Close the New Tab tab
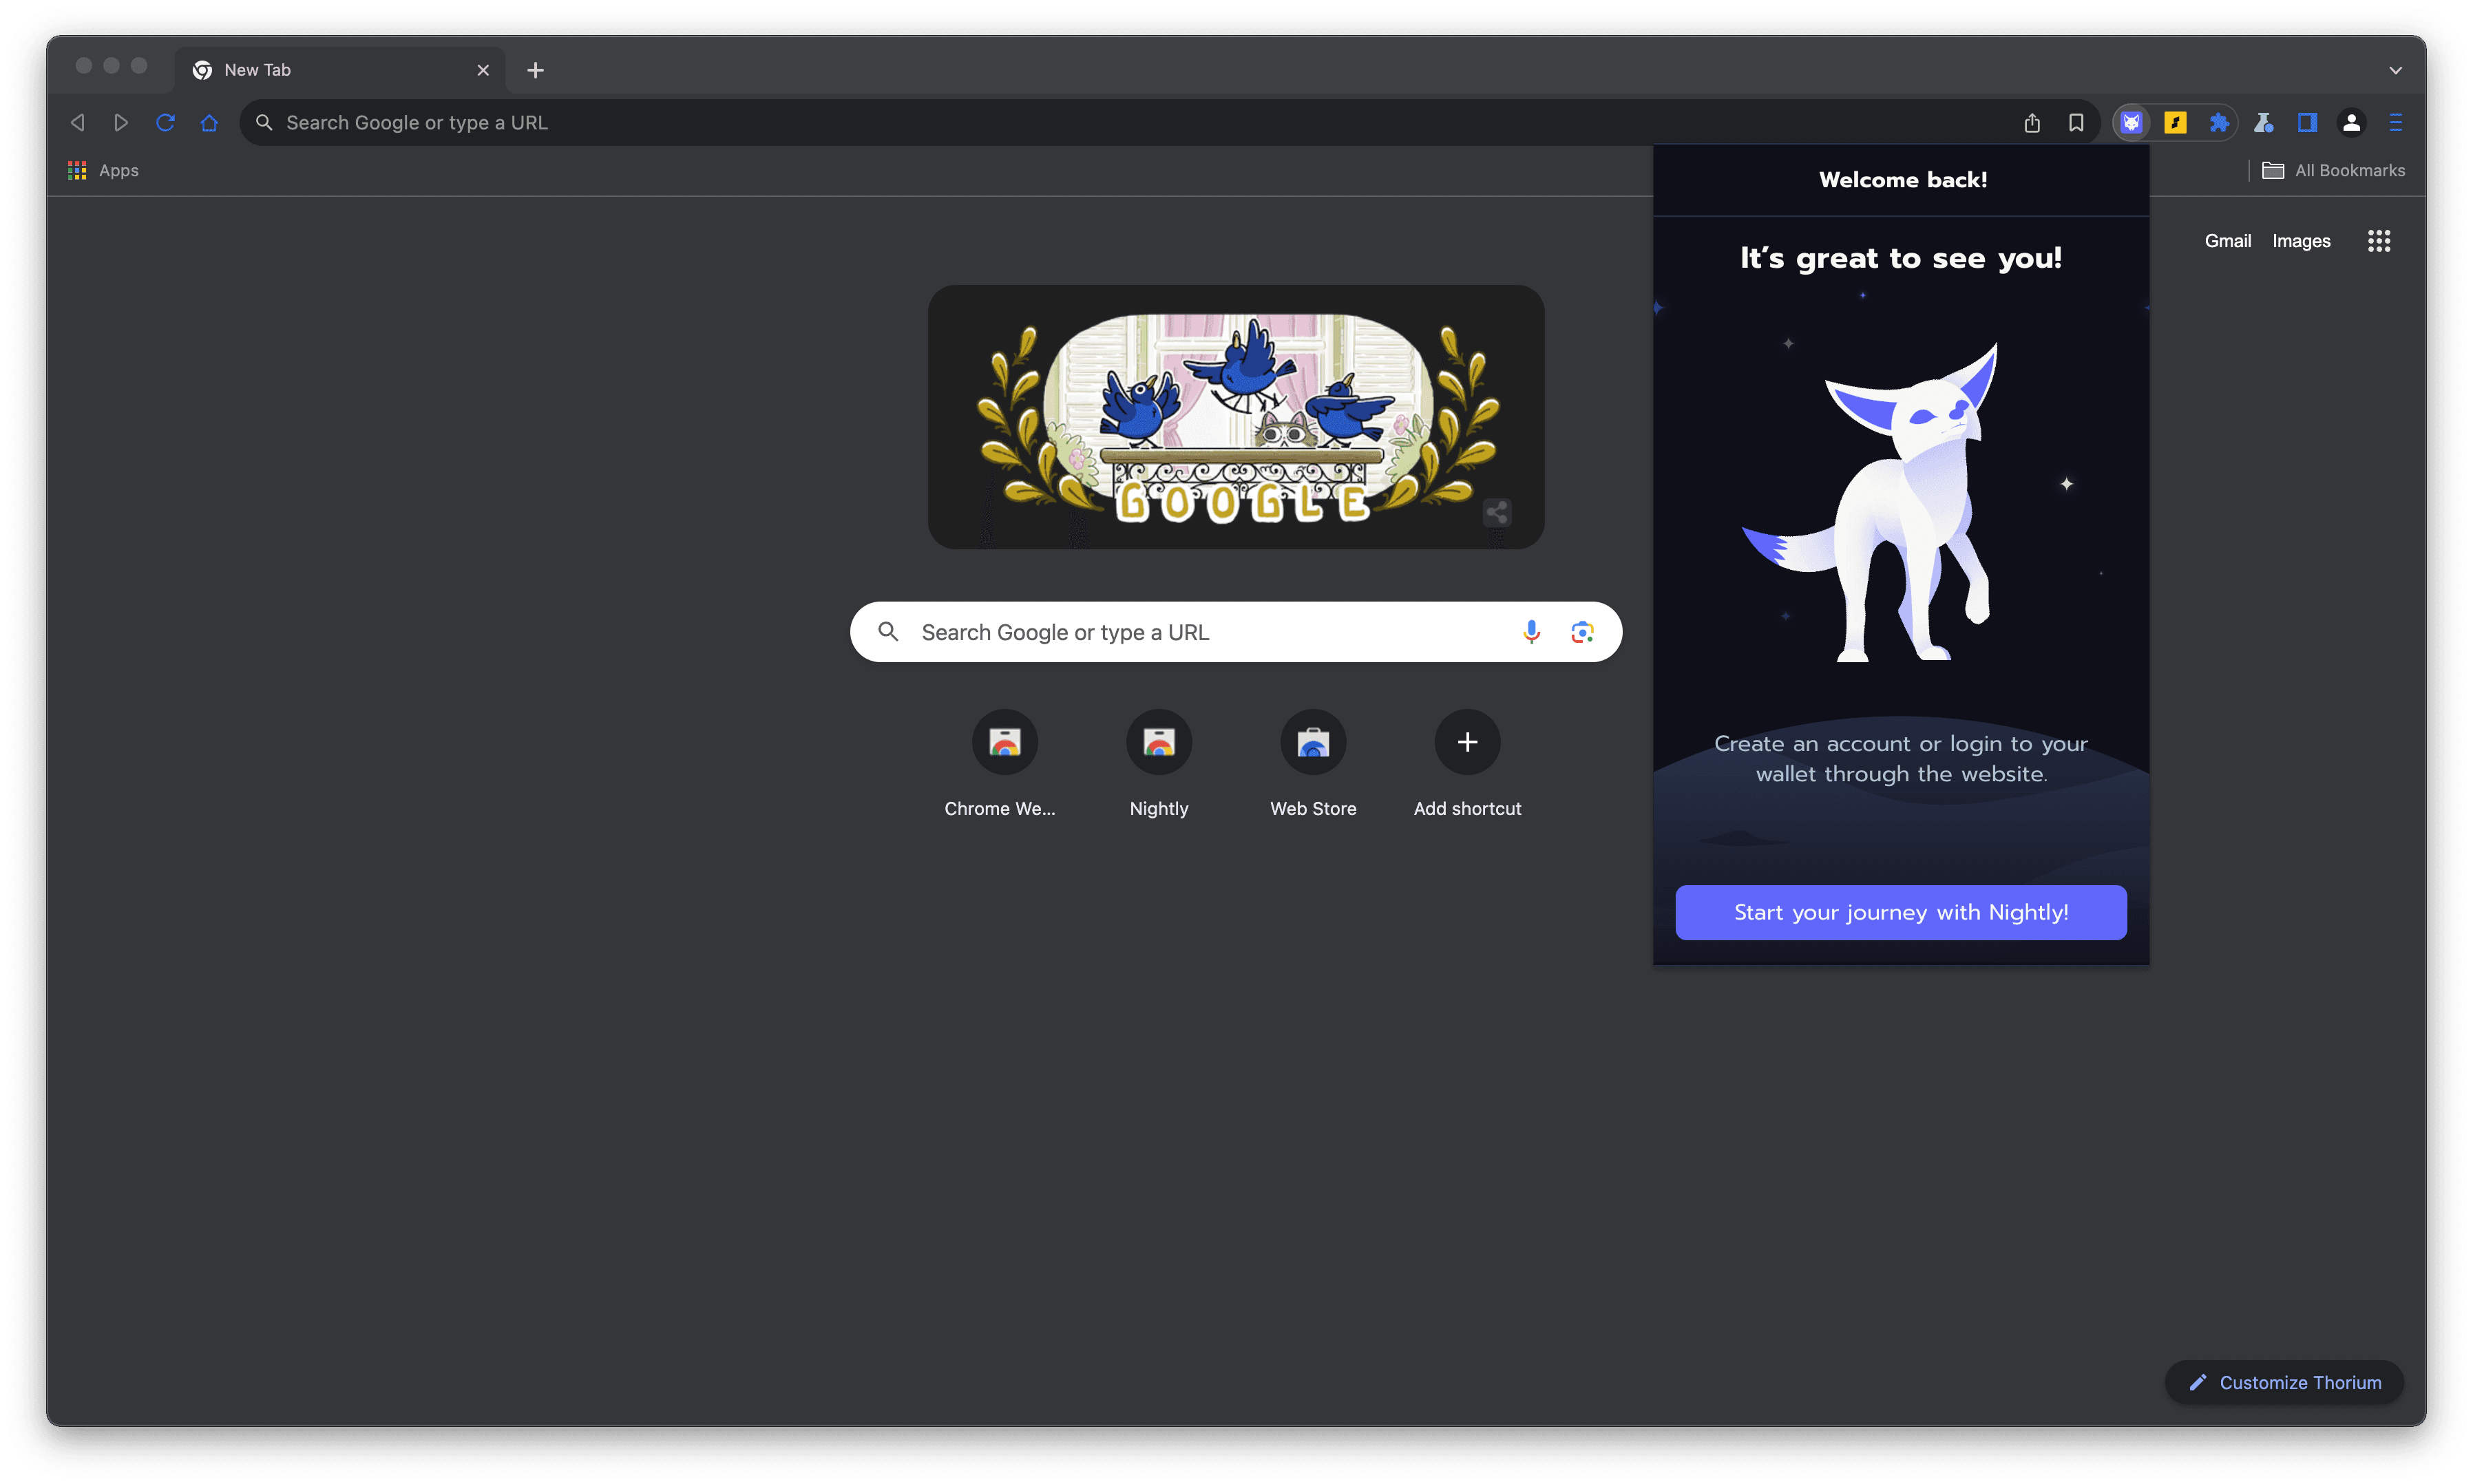The height and width of the screenshot is (1484, 2473). pyautogui.click(x=483, y=70)
